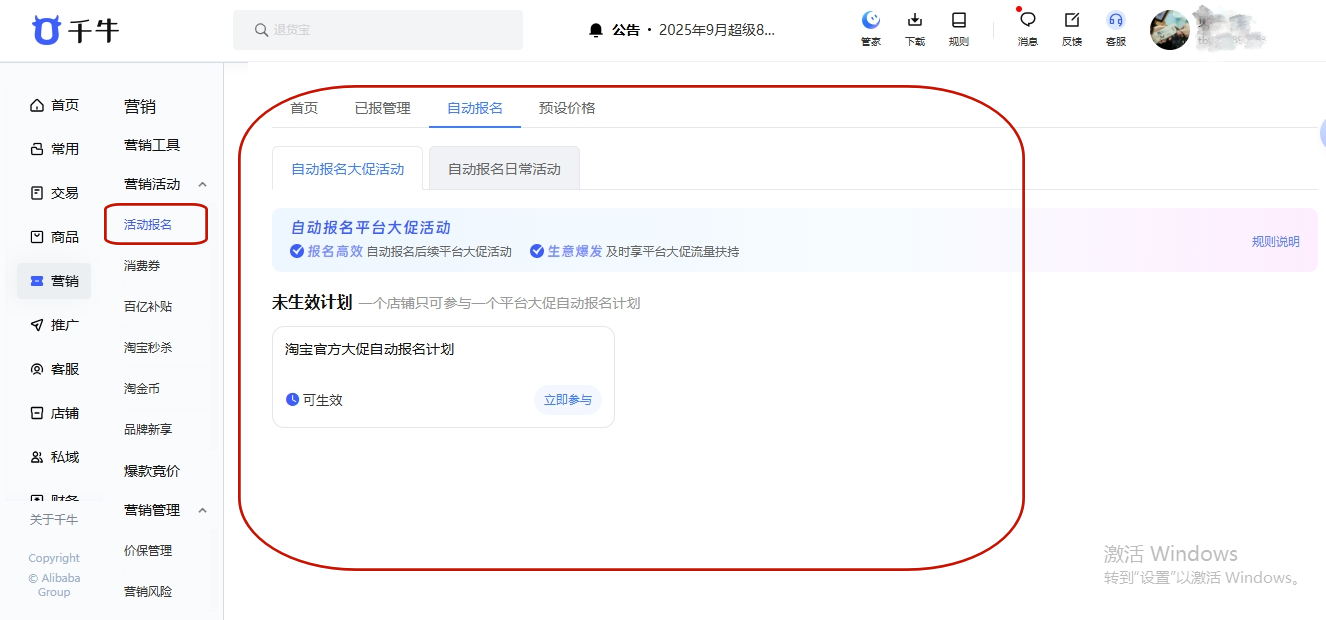Click the checkmark icon beside 报名高效
Viewport: 1326px width, 620px height.
[297, 251]
